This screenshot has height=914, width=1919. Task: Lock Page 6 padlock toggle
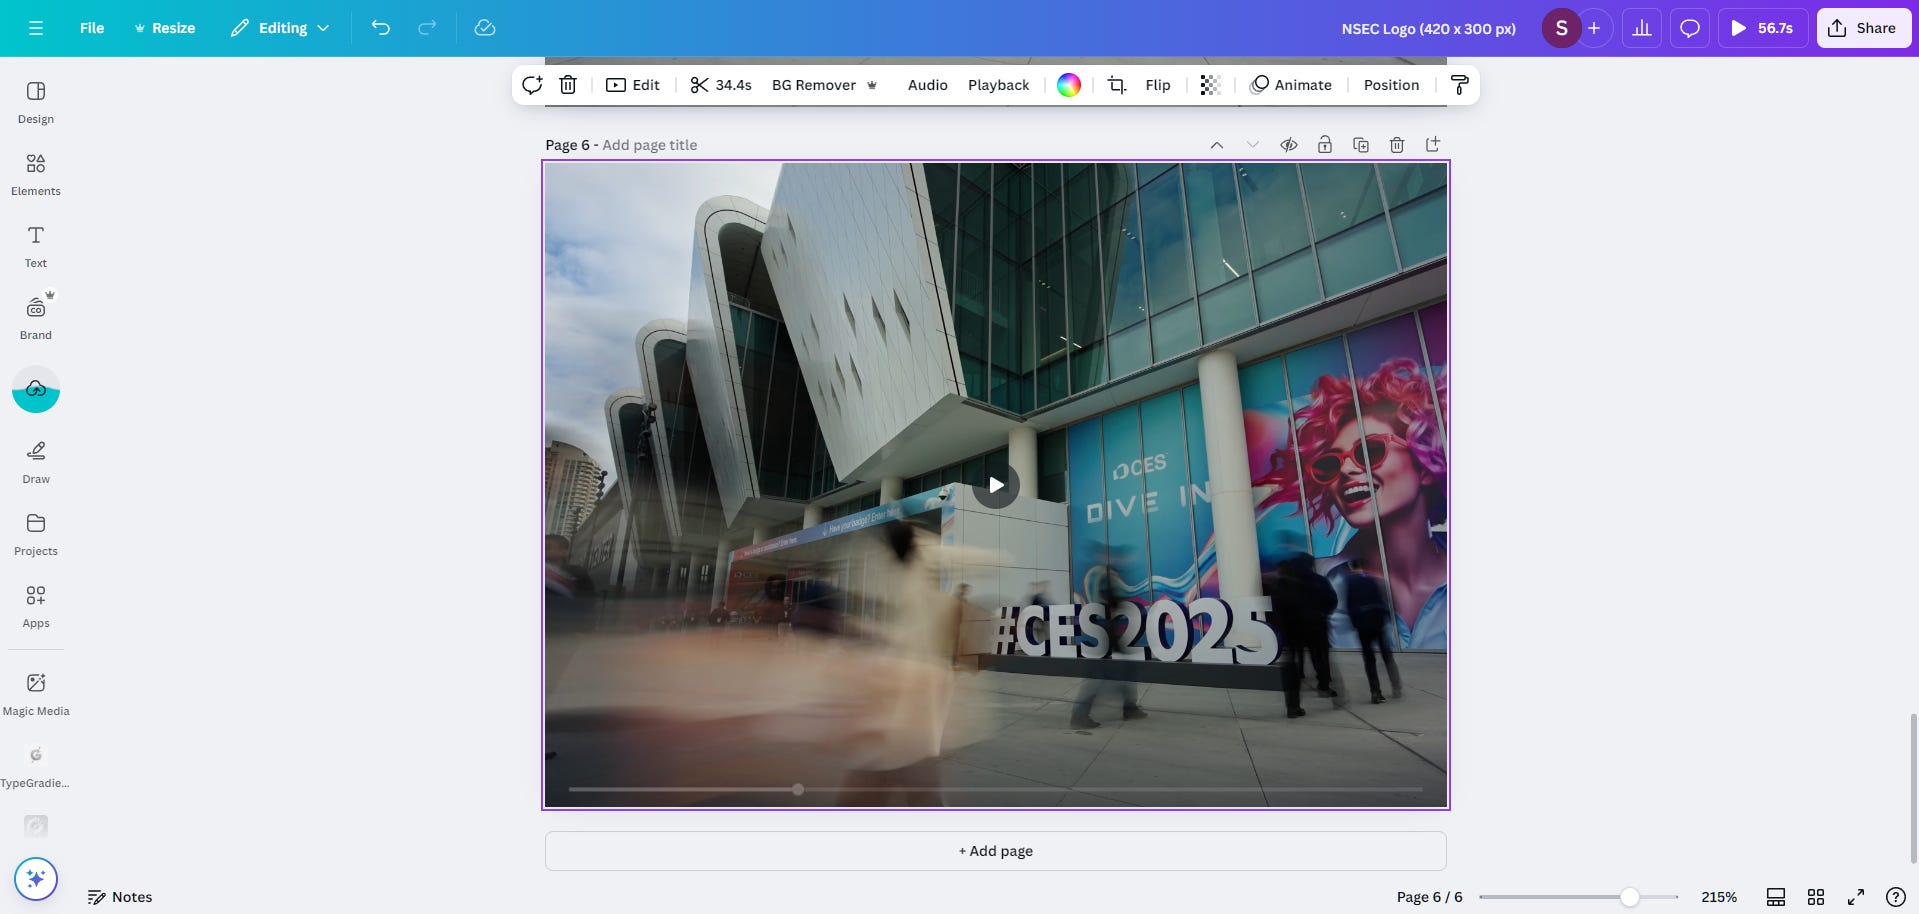tap(1325, 145)
